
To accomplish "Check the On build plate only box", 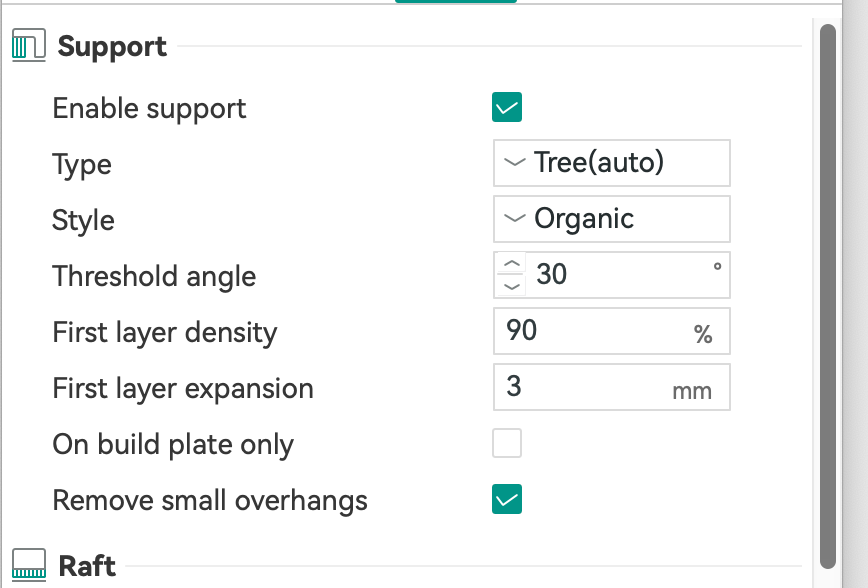I will pos(507,443).
